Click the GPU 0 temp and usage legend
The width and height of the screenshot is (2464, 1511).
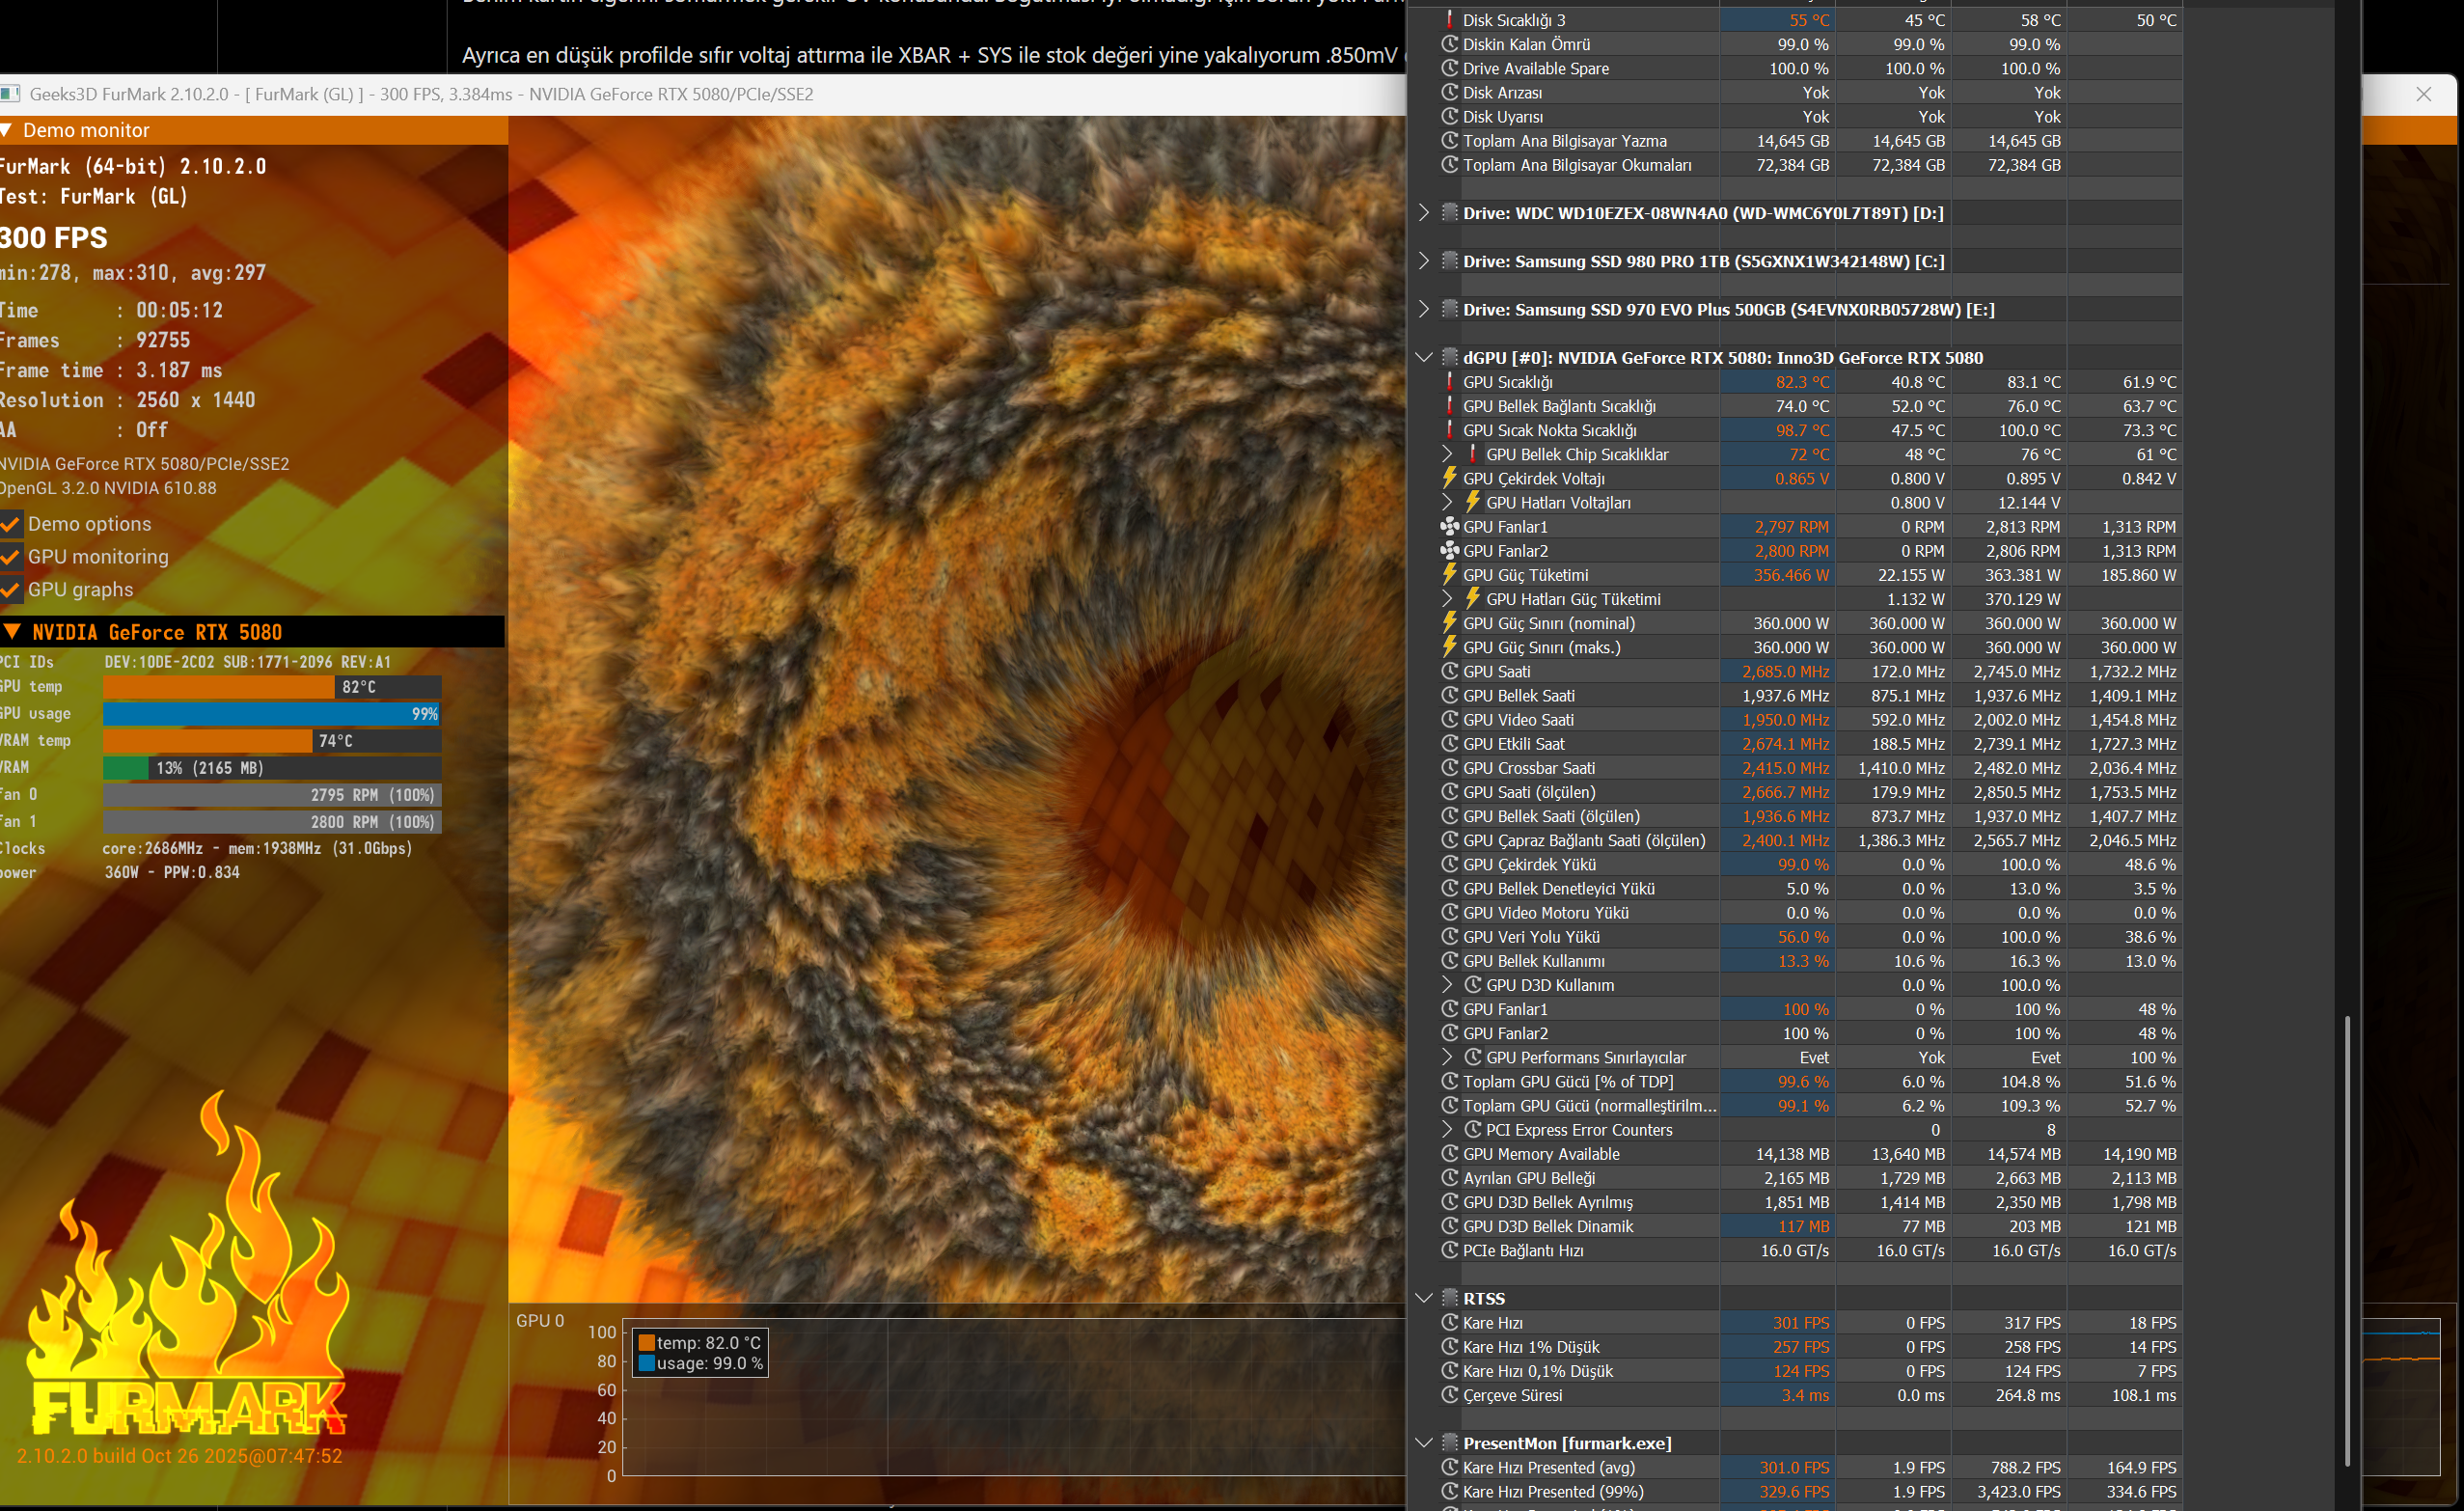coord(701,1353)
